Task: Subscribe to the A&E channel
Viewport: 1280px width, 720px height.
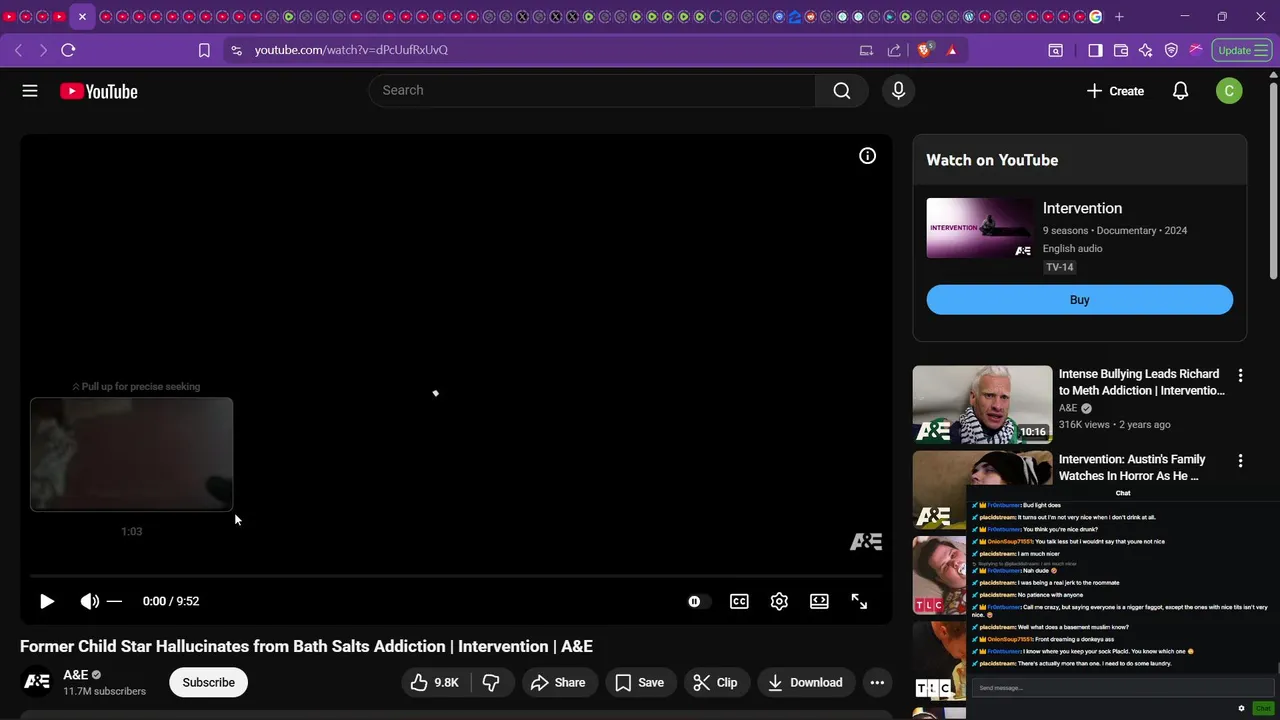Action: [209, 682]
